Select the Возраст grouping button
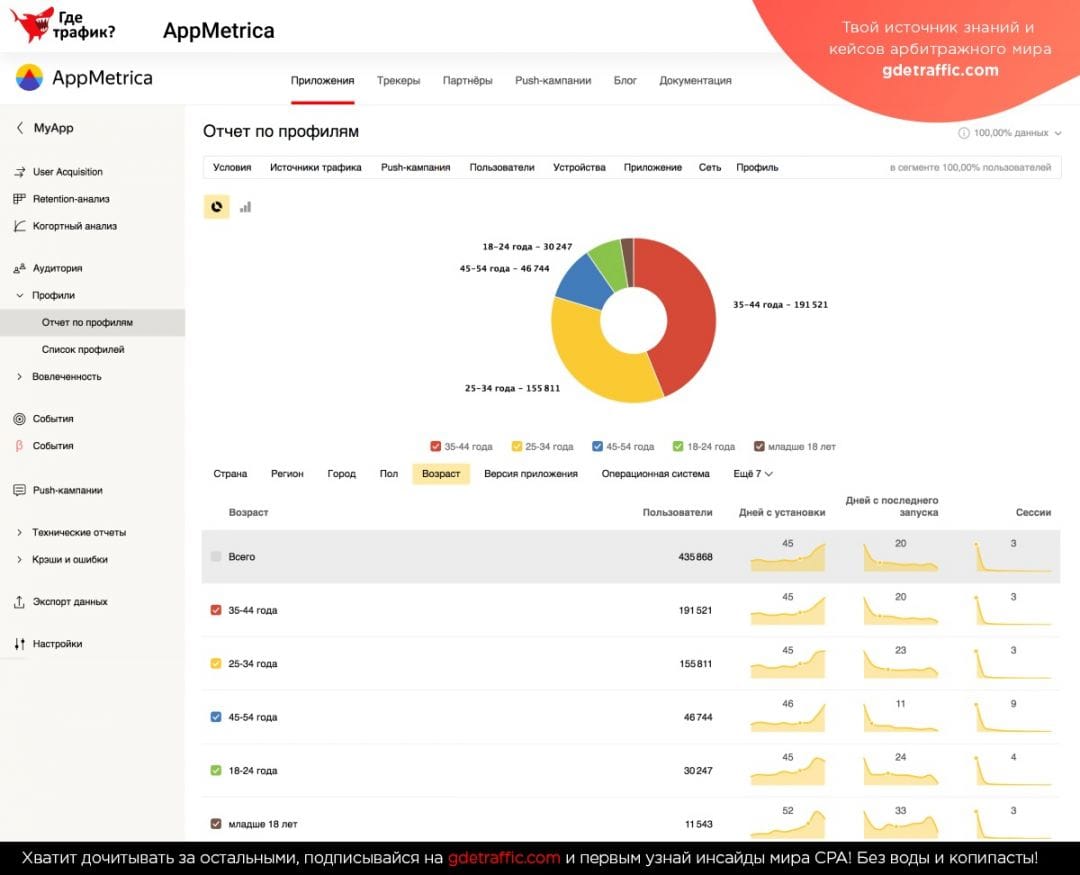 pyautogui.click(x=441, y=474)
